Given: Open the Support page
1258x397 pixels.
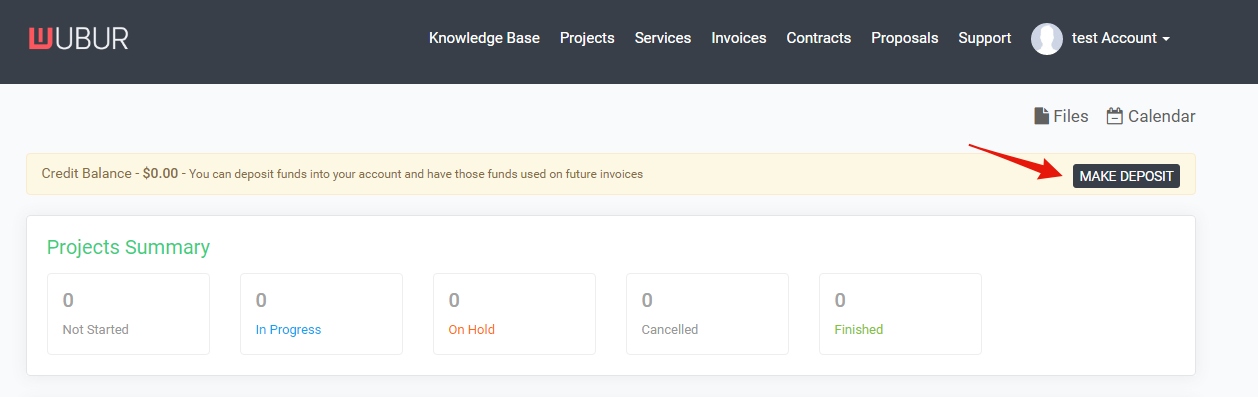Looking at the screenshot, I should (x=985, y=38).
